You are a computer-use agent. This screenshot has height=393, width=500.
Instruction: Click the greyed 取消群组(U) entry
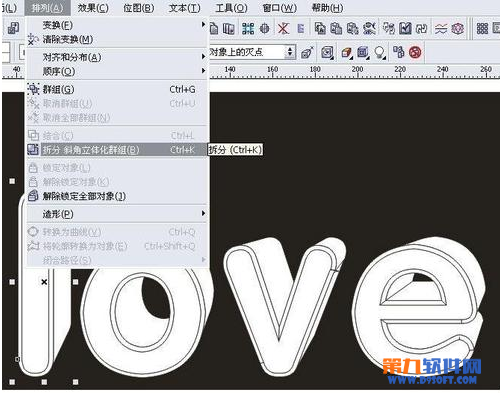(117, 104)
